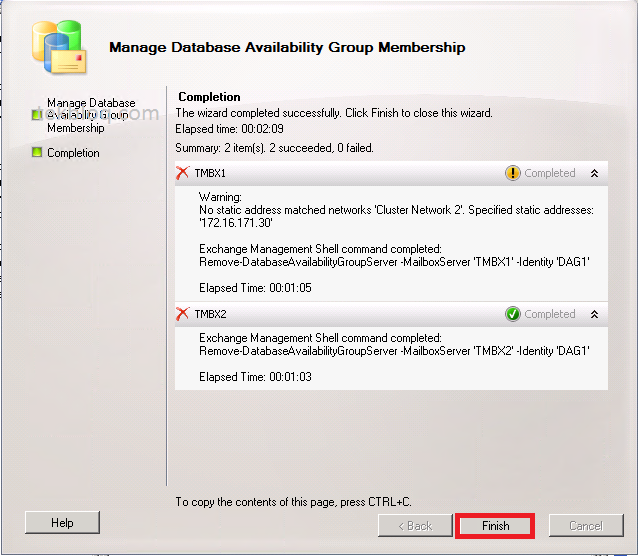Image resolution: width=638 pixels, height=556 pixels.
Task: Click the disabled Back button
Action: 415,526
